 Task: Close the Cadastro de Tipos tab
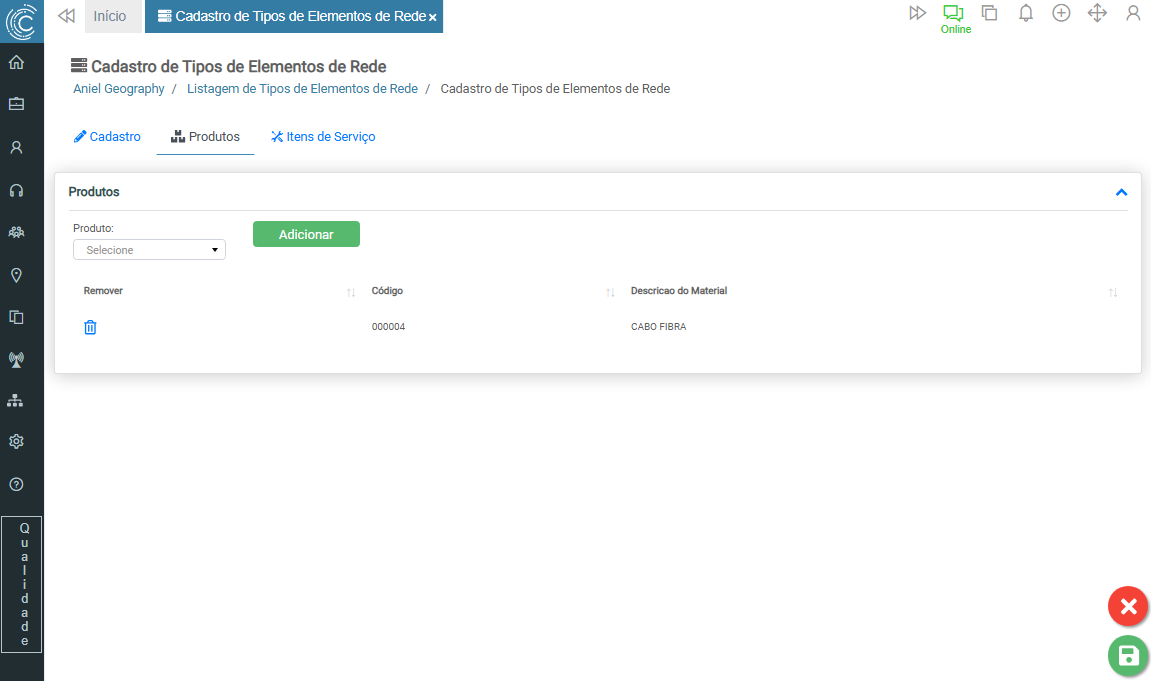(433, 18)
